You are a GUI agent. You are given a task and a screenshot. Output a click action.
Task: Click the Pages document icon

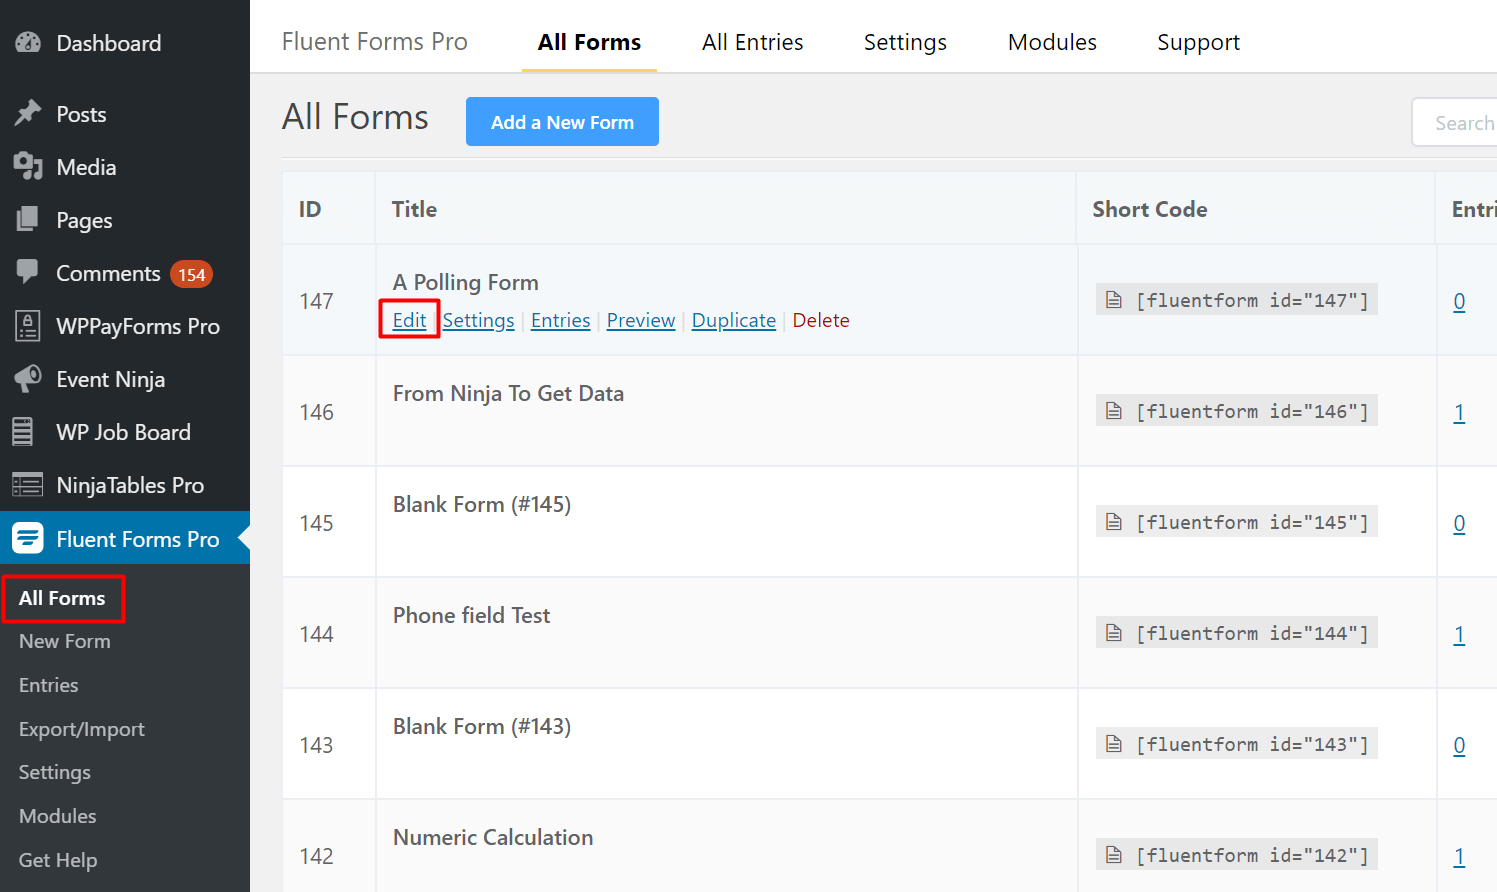[28, 219]
